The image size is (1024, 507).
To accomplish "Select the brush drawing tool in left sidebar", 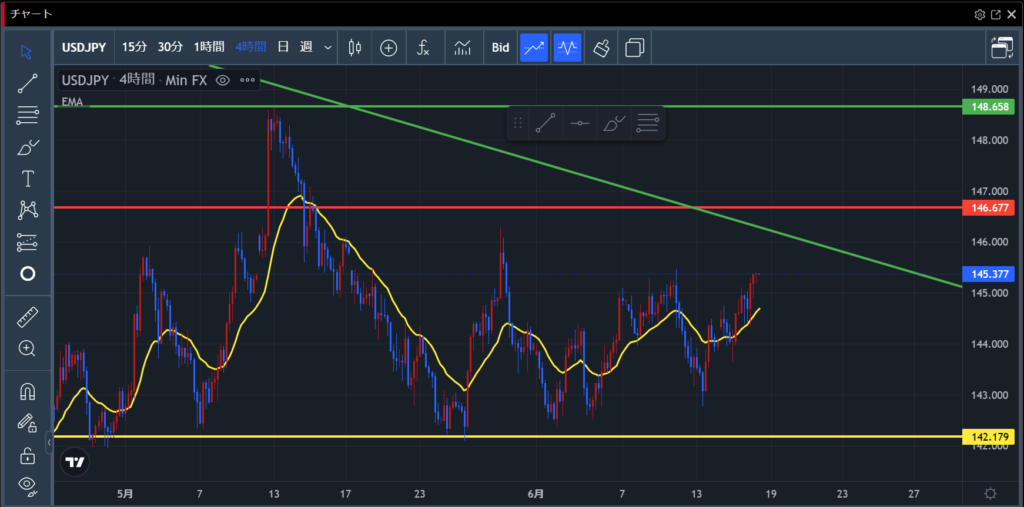I will click(x=27, y=147).
